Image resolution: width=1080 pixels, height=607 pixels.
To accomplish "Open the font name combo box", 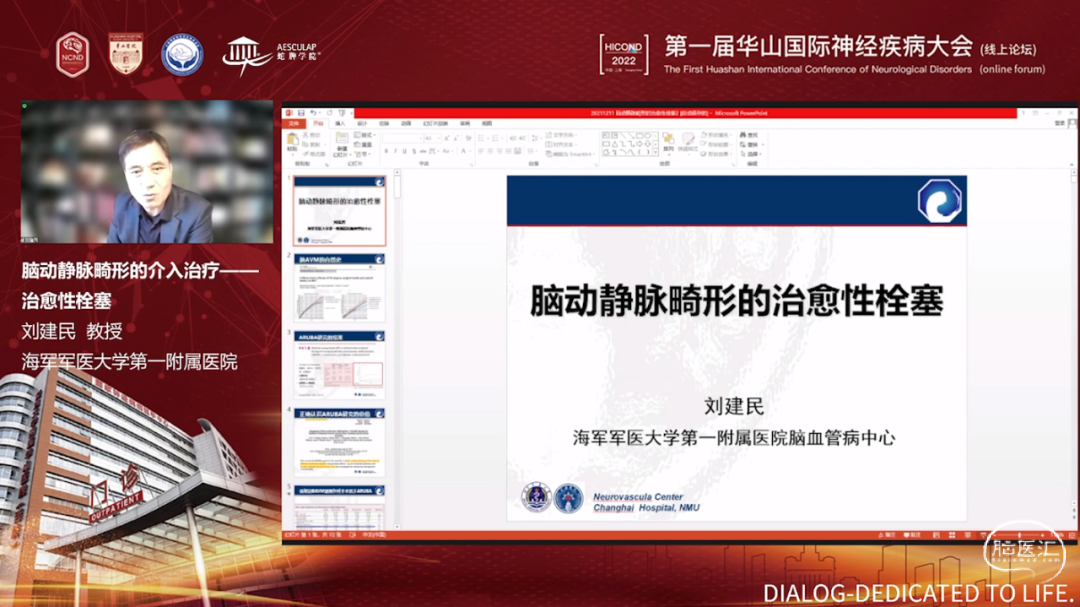I will (402, 138).
